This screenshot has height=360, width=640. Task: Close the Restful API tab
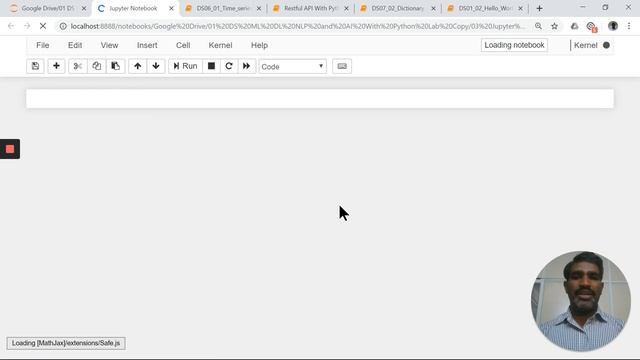[x=347, y=8]
